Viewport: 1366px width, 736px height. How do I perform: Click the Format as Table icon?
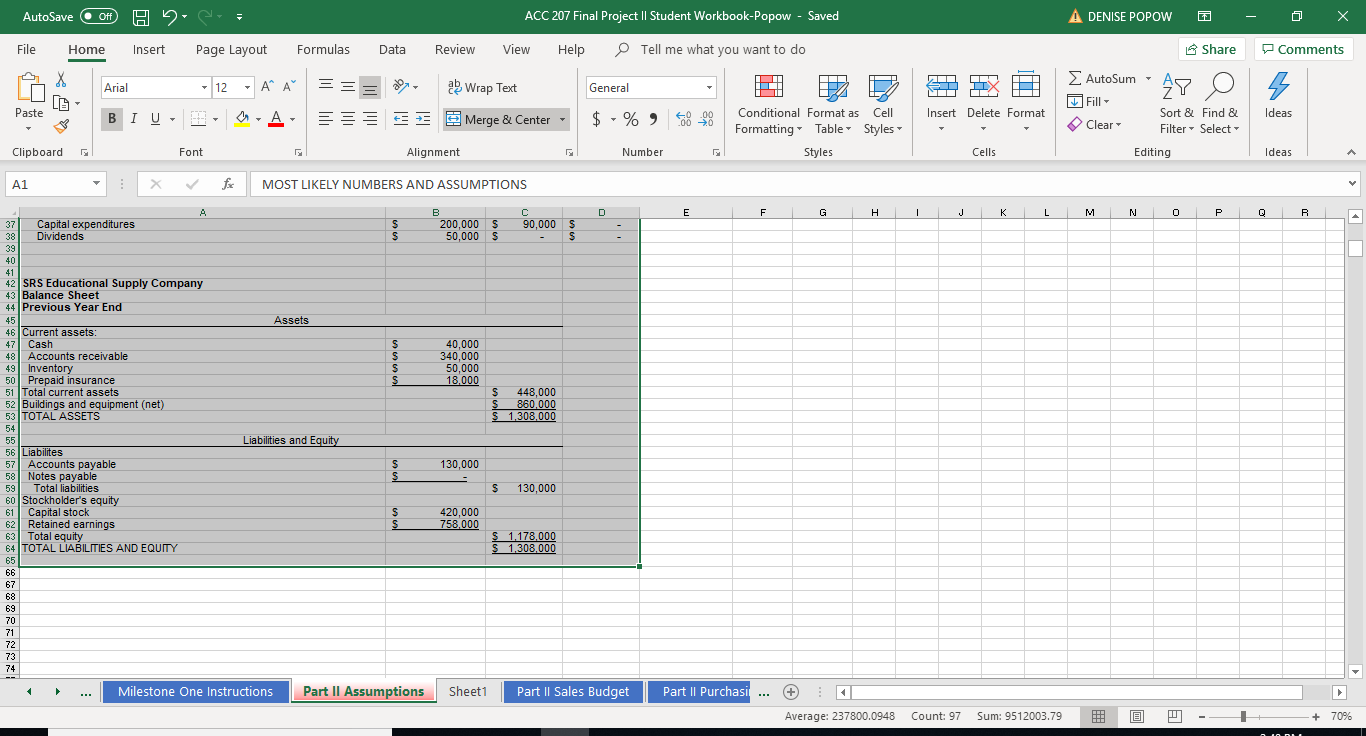coord(832,89)
